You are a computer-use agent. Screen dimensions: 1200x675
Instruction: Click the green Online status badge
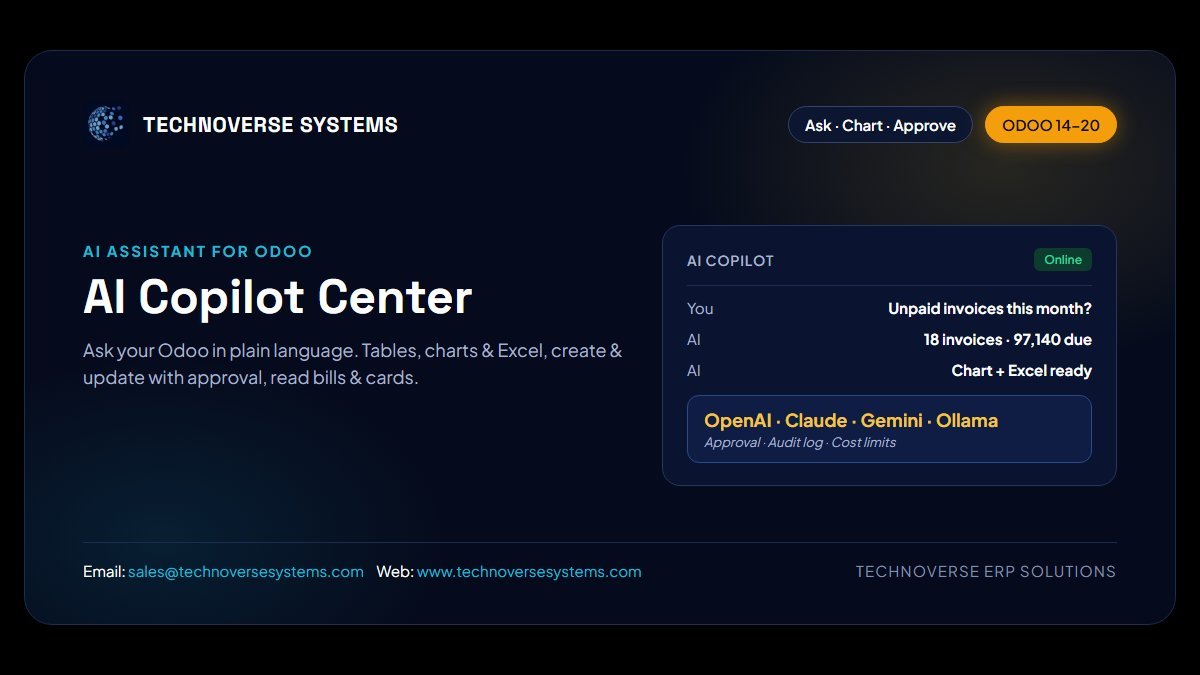tap(1063, 260)
